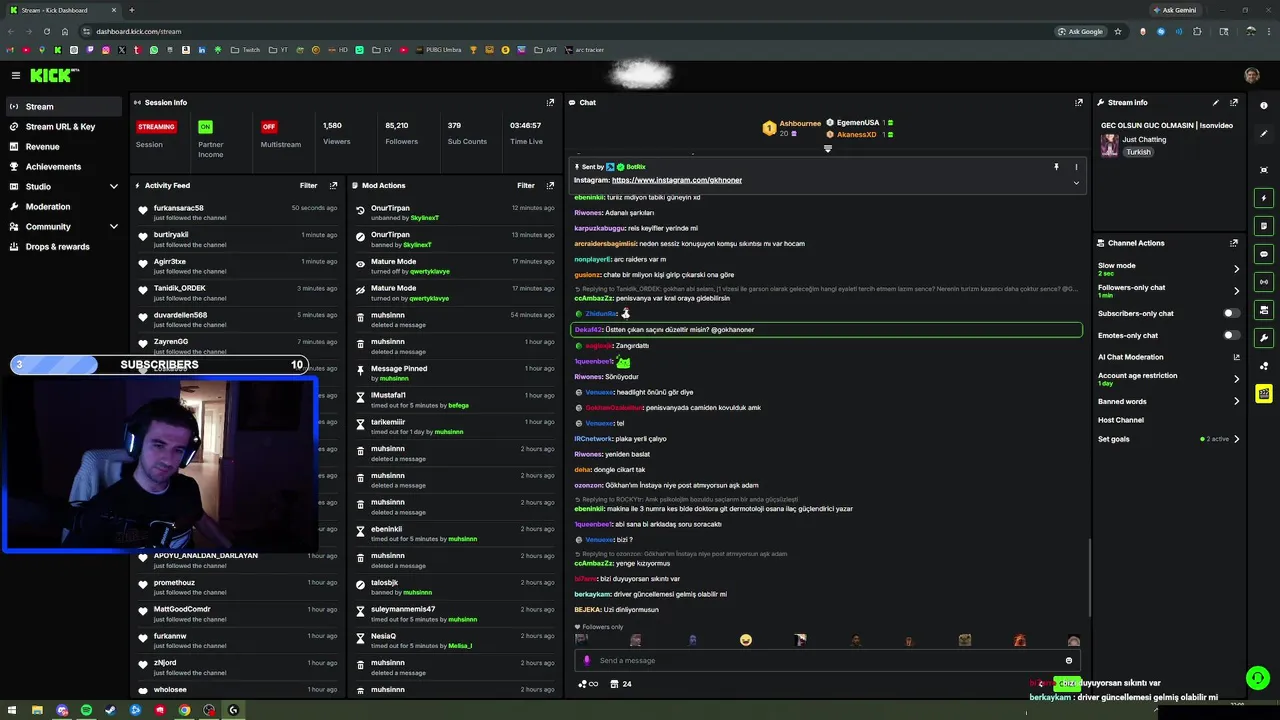
Task: Collapse chat leaderboard arrow
Action: click(827, 149)
